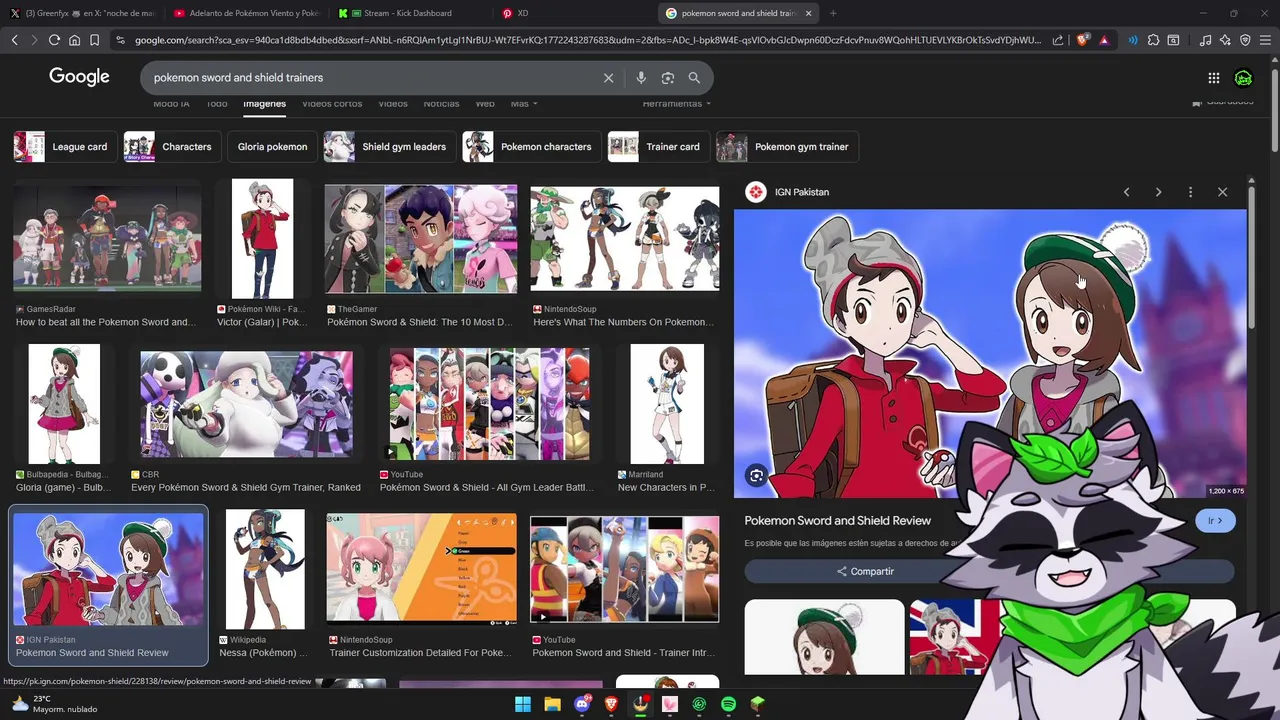Go back in browser history

coord(14,40)
